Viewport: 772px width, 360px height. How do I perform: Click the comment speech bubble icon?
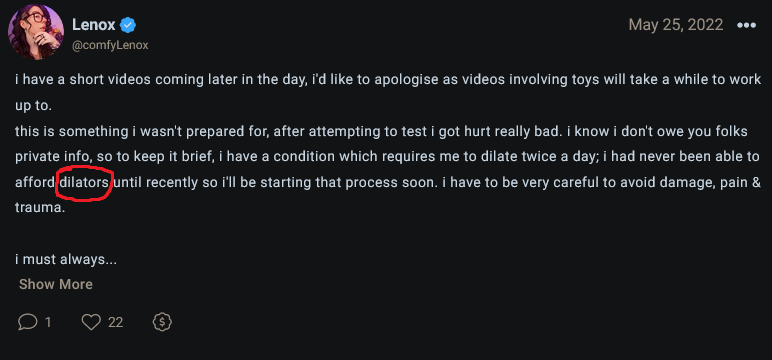[28, 322]
